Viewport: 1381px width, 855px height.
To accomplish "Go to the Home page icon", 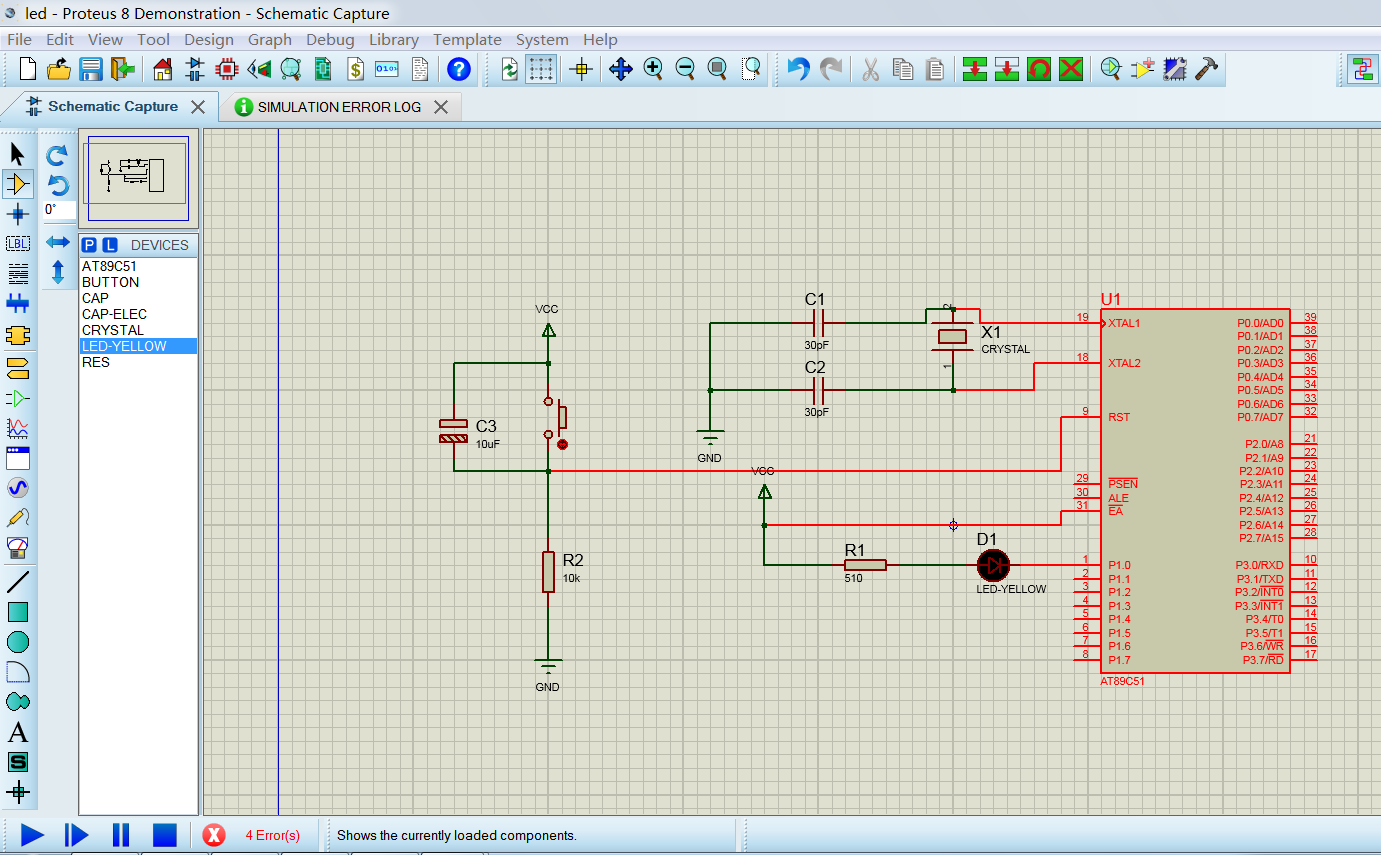I will coord(162,69).
